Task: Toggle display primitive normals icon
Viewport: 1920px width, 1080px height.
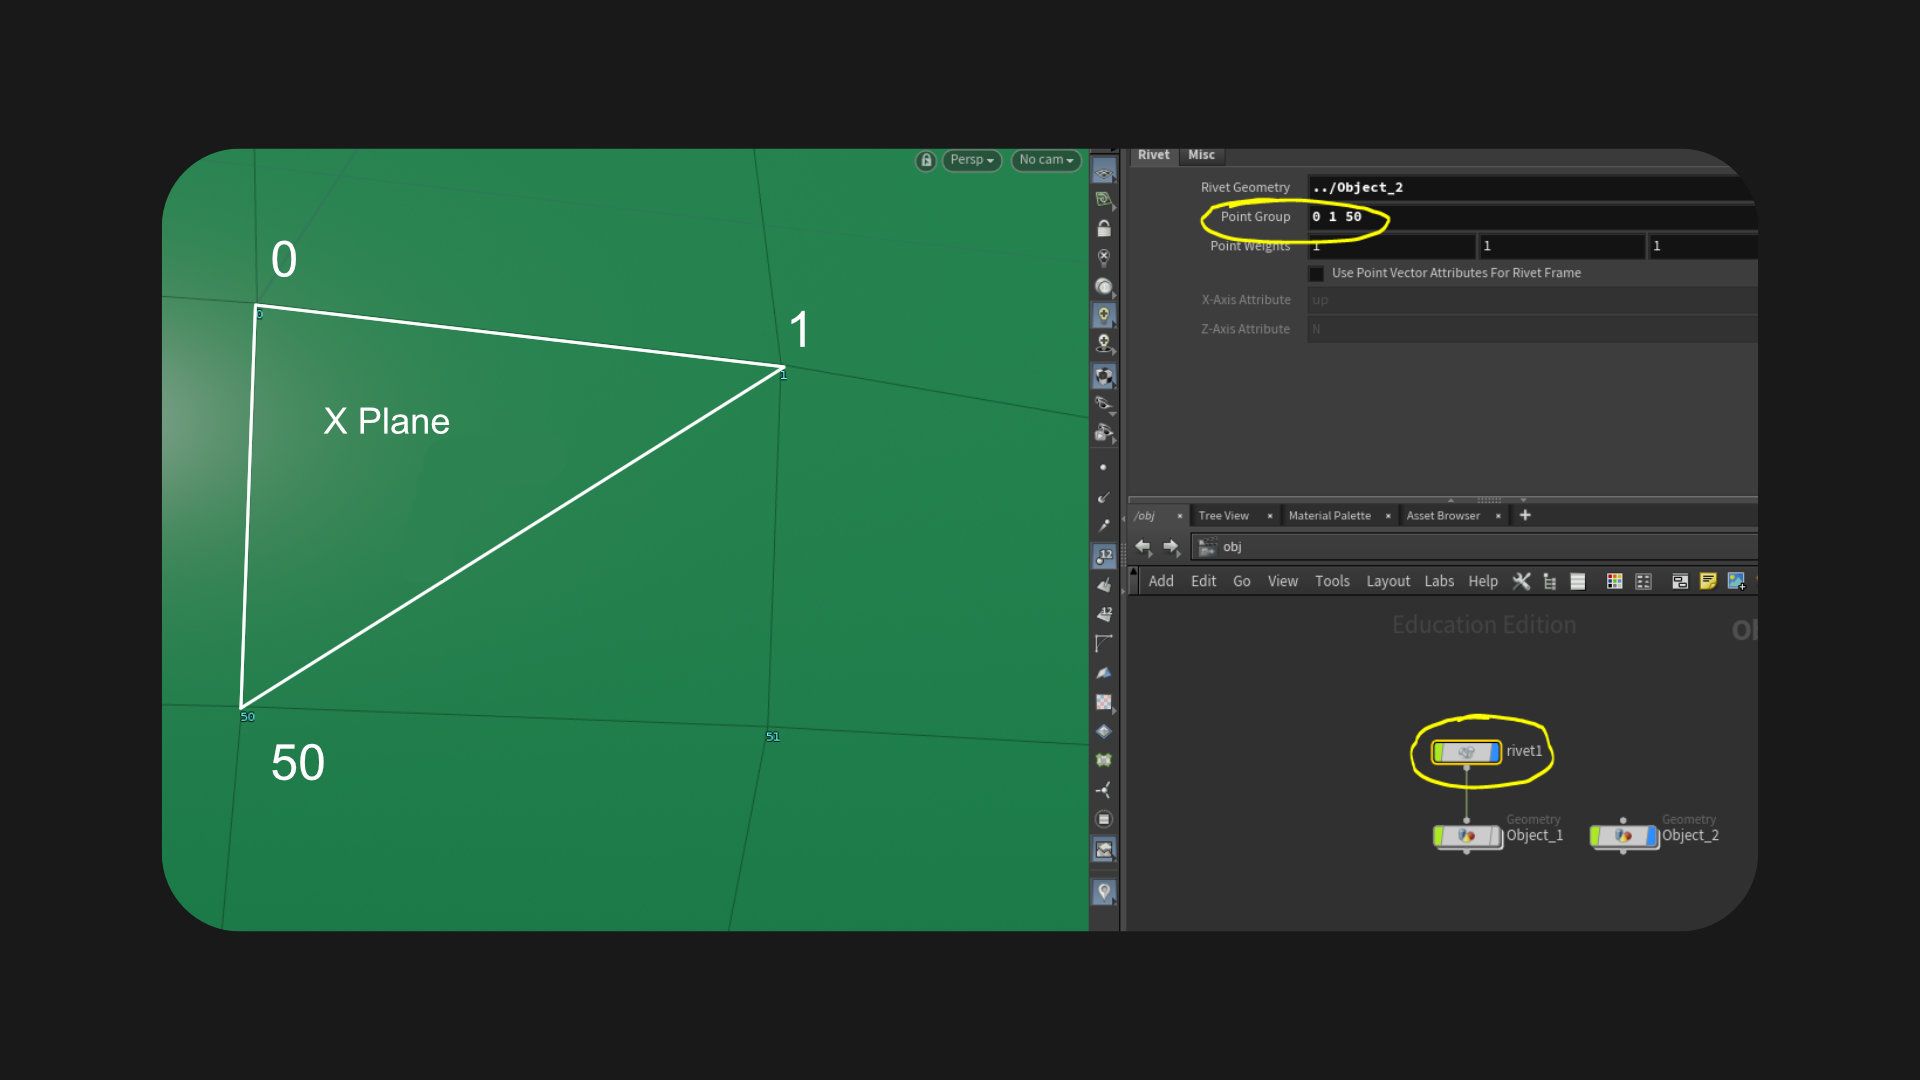Action: (x=1104, y=585)
